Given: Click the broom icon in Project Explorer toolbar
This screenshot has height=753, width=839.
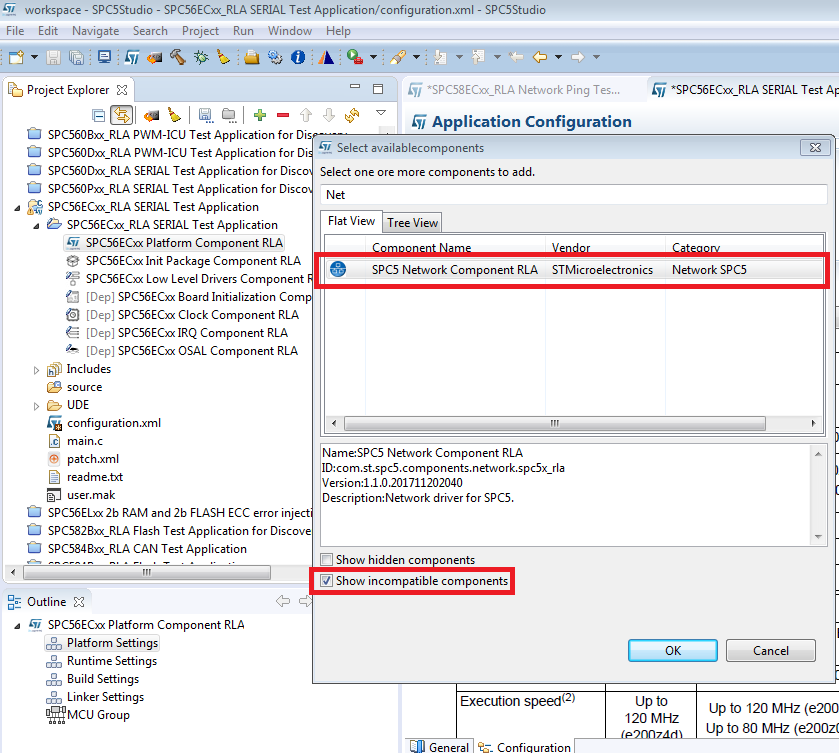Looking at the screenshot, I should pyautogui.click(x=174, y=115).
